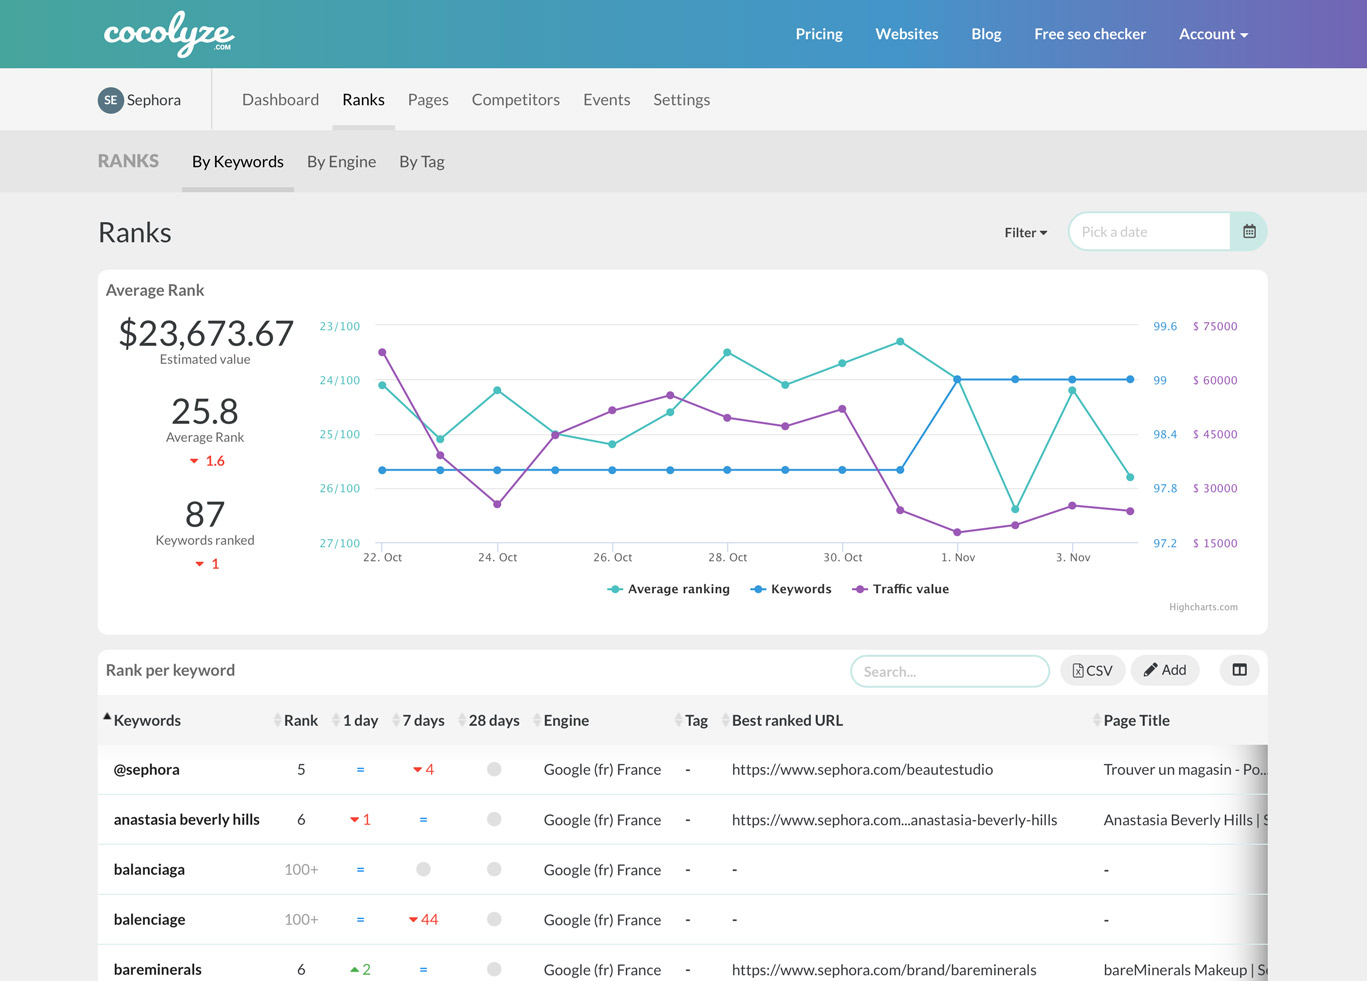Open Websites link in header
Viewport: 1367px width, 981px height.
point(907,34)
